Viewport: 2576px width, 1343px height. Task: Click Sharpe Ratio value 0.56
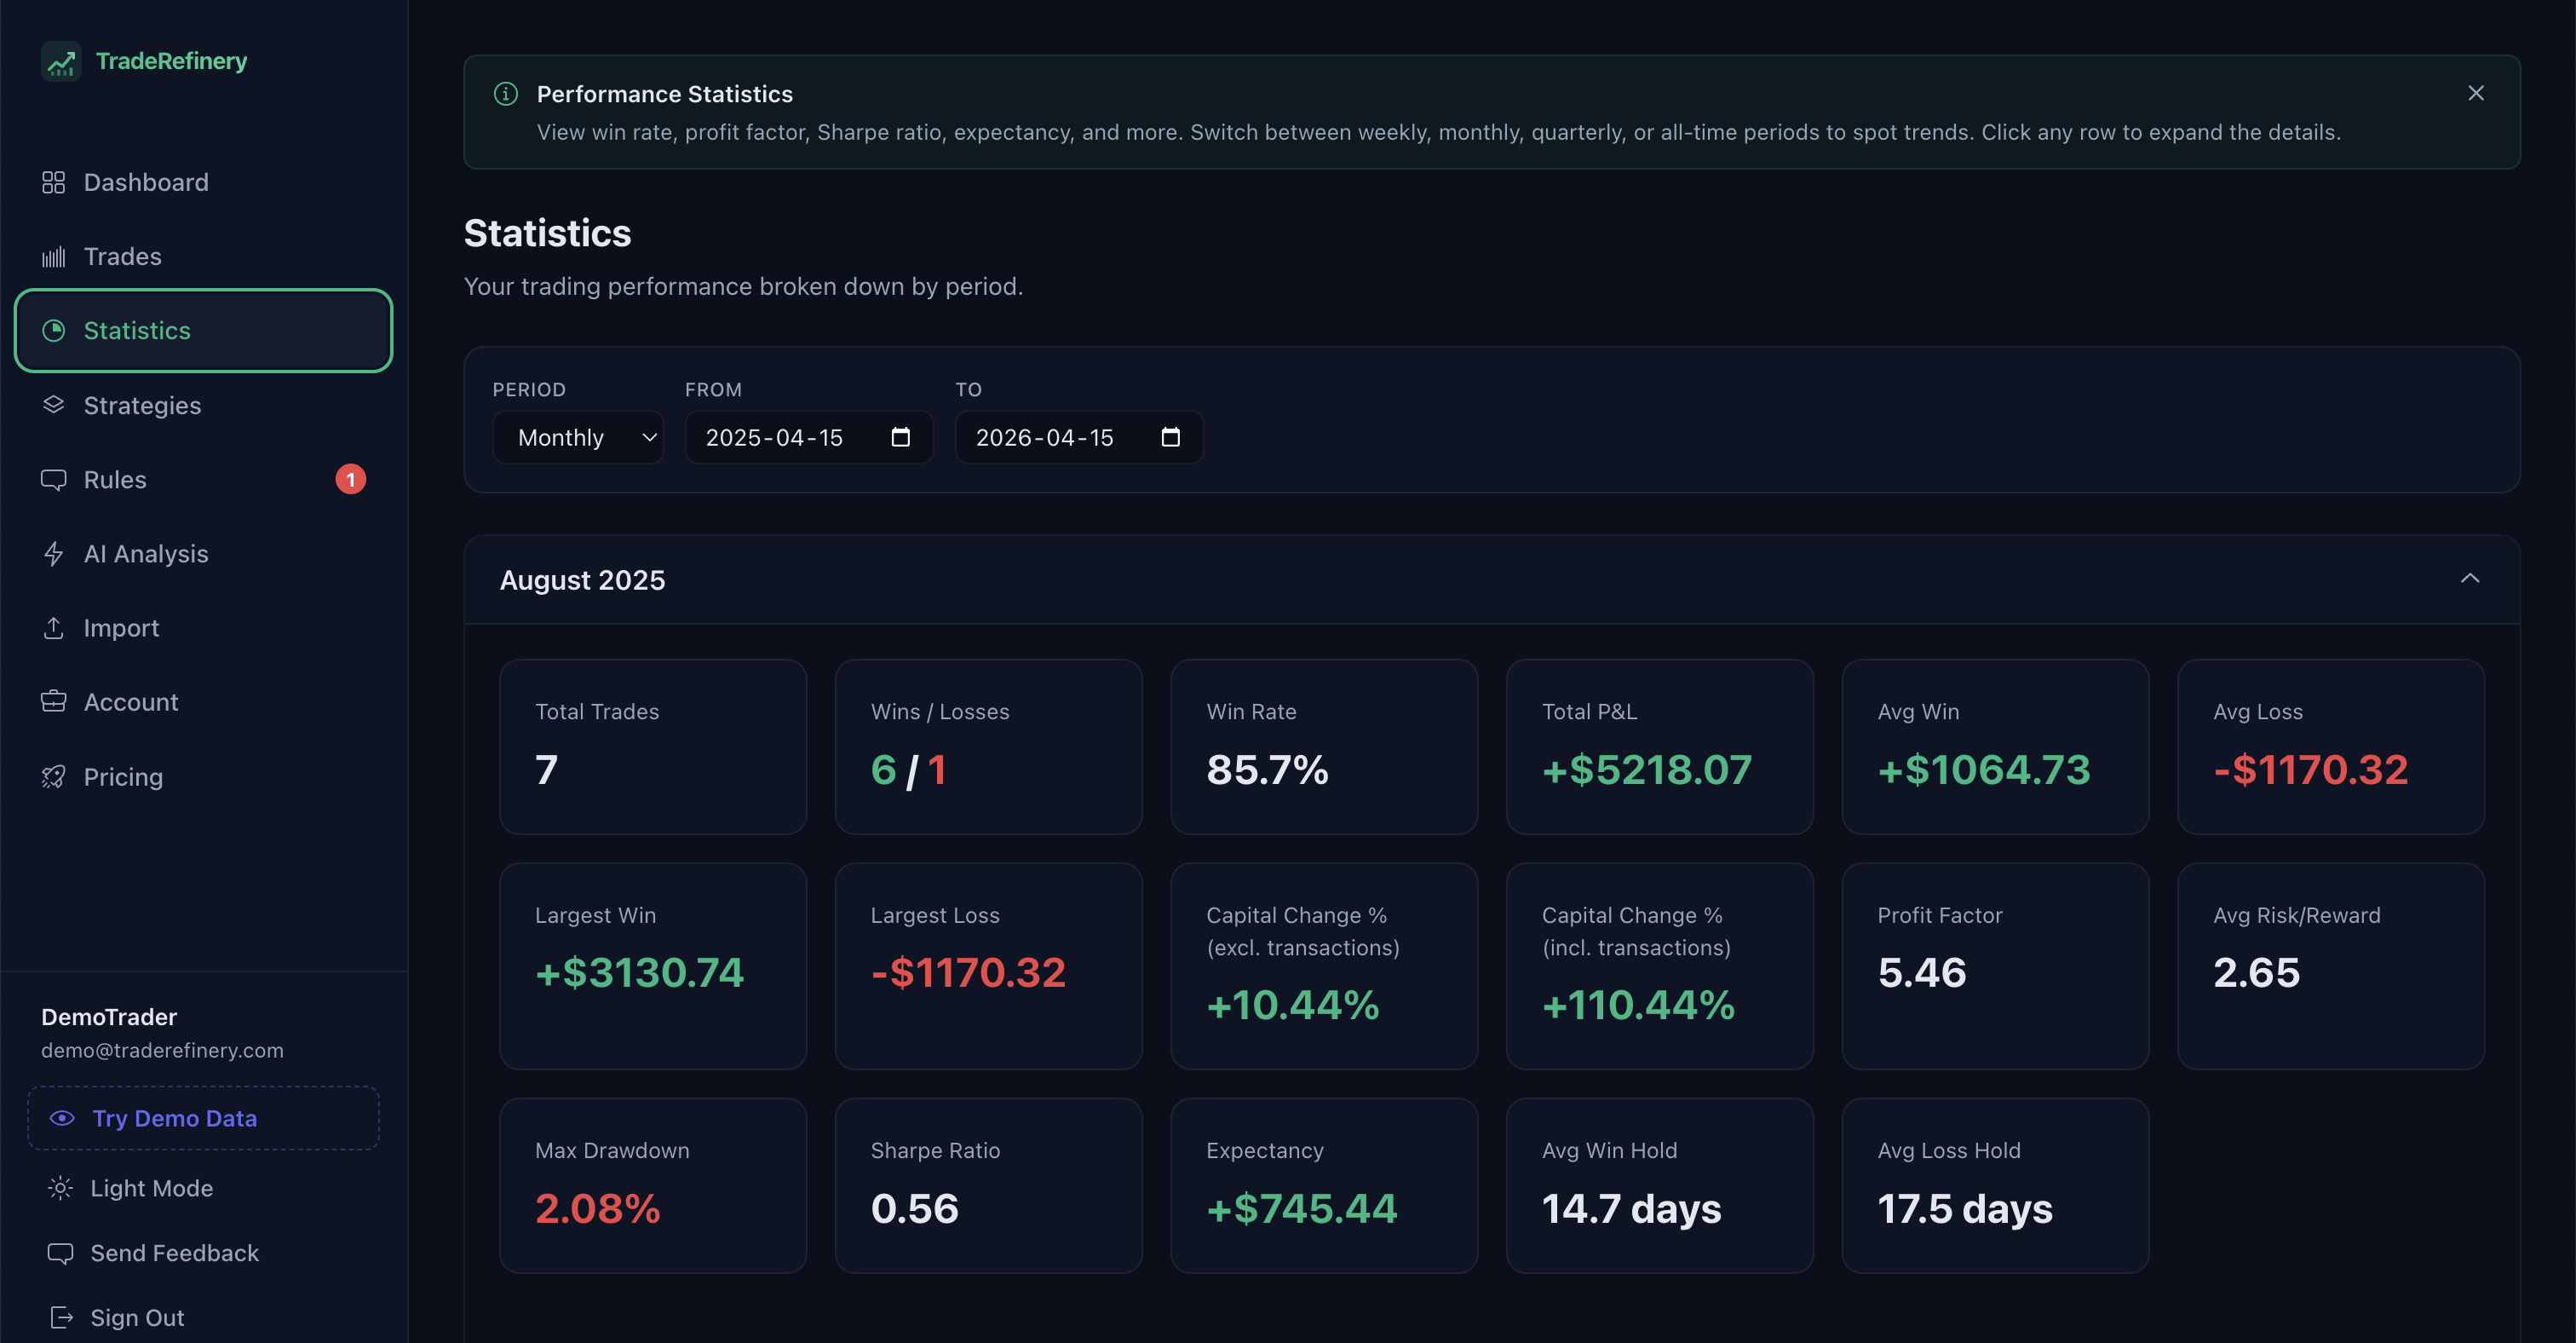pos(914,1209)
